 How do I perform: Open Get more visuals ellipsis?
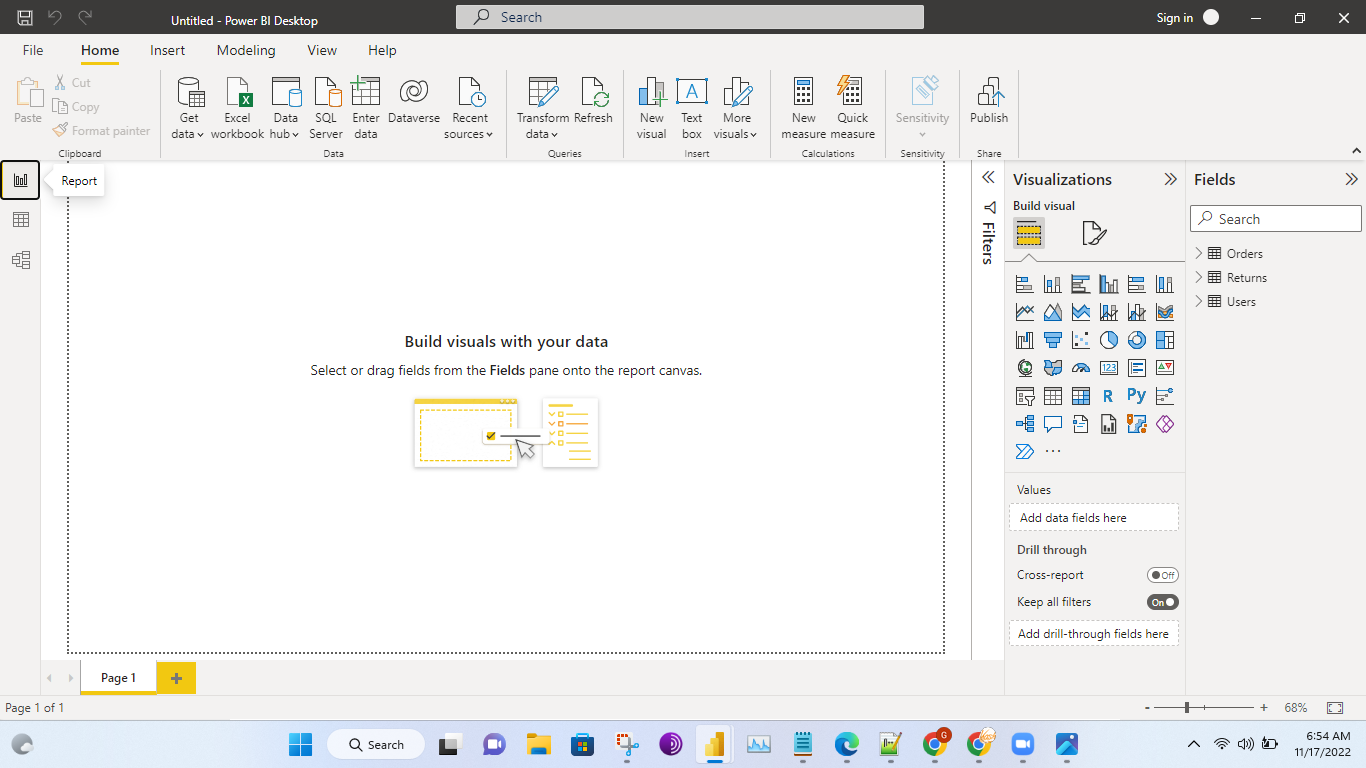click(x=1052, y=452)
